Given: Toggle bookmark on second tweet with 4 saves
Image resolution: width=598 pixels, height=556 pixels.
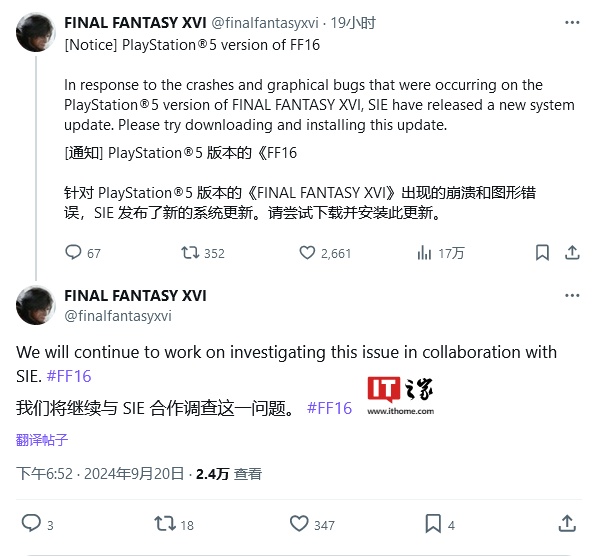Looking at the screenshot, I should tap(440, 524).
